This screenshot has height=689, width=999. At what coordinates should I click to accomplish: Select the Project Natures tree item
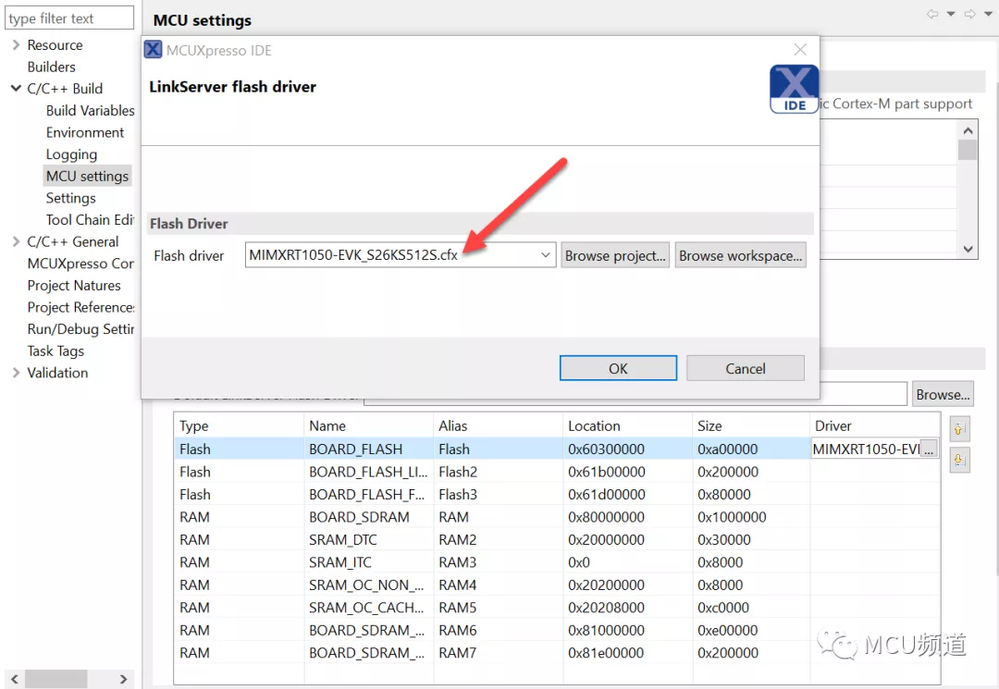coord(74,286)
